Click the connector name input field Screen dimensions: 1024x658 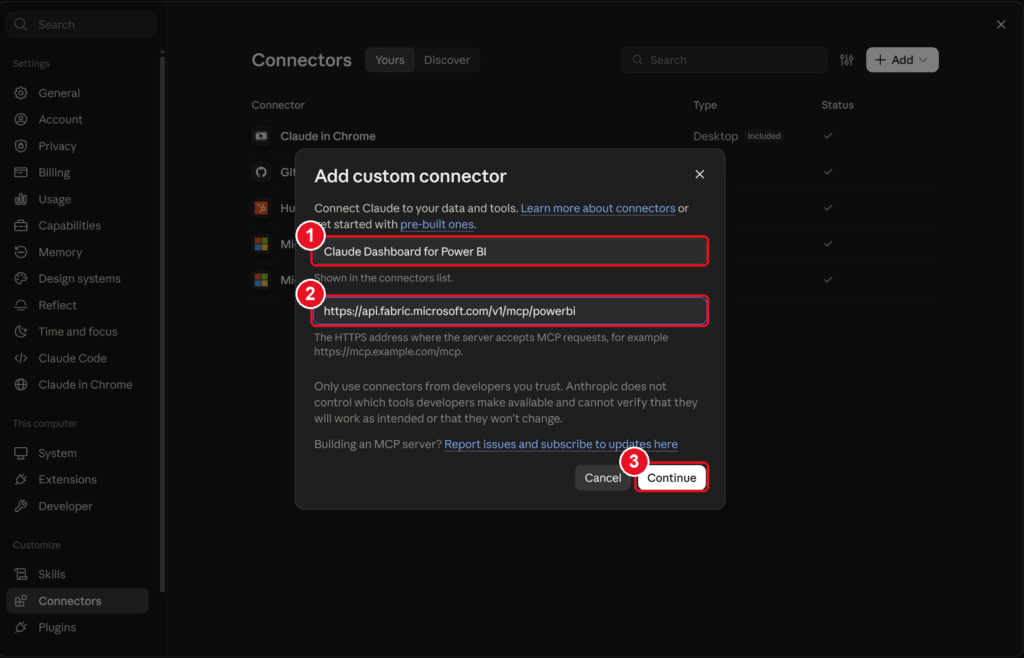[x=510, y=251]
